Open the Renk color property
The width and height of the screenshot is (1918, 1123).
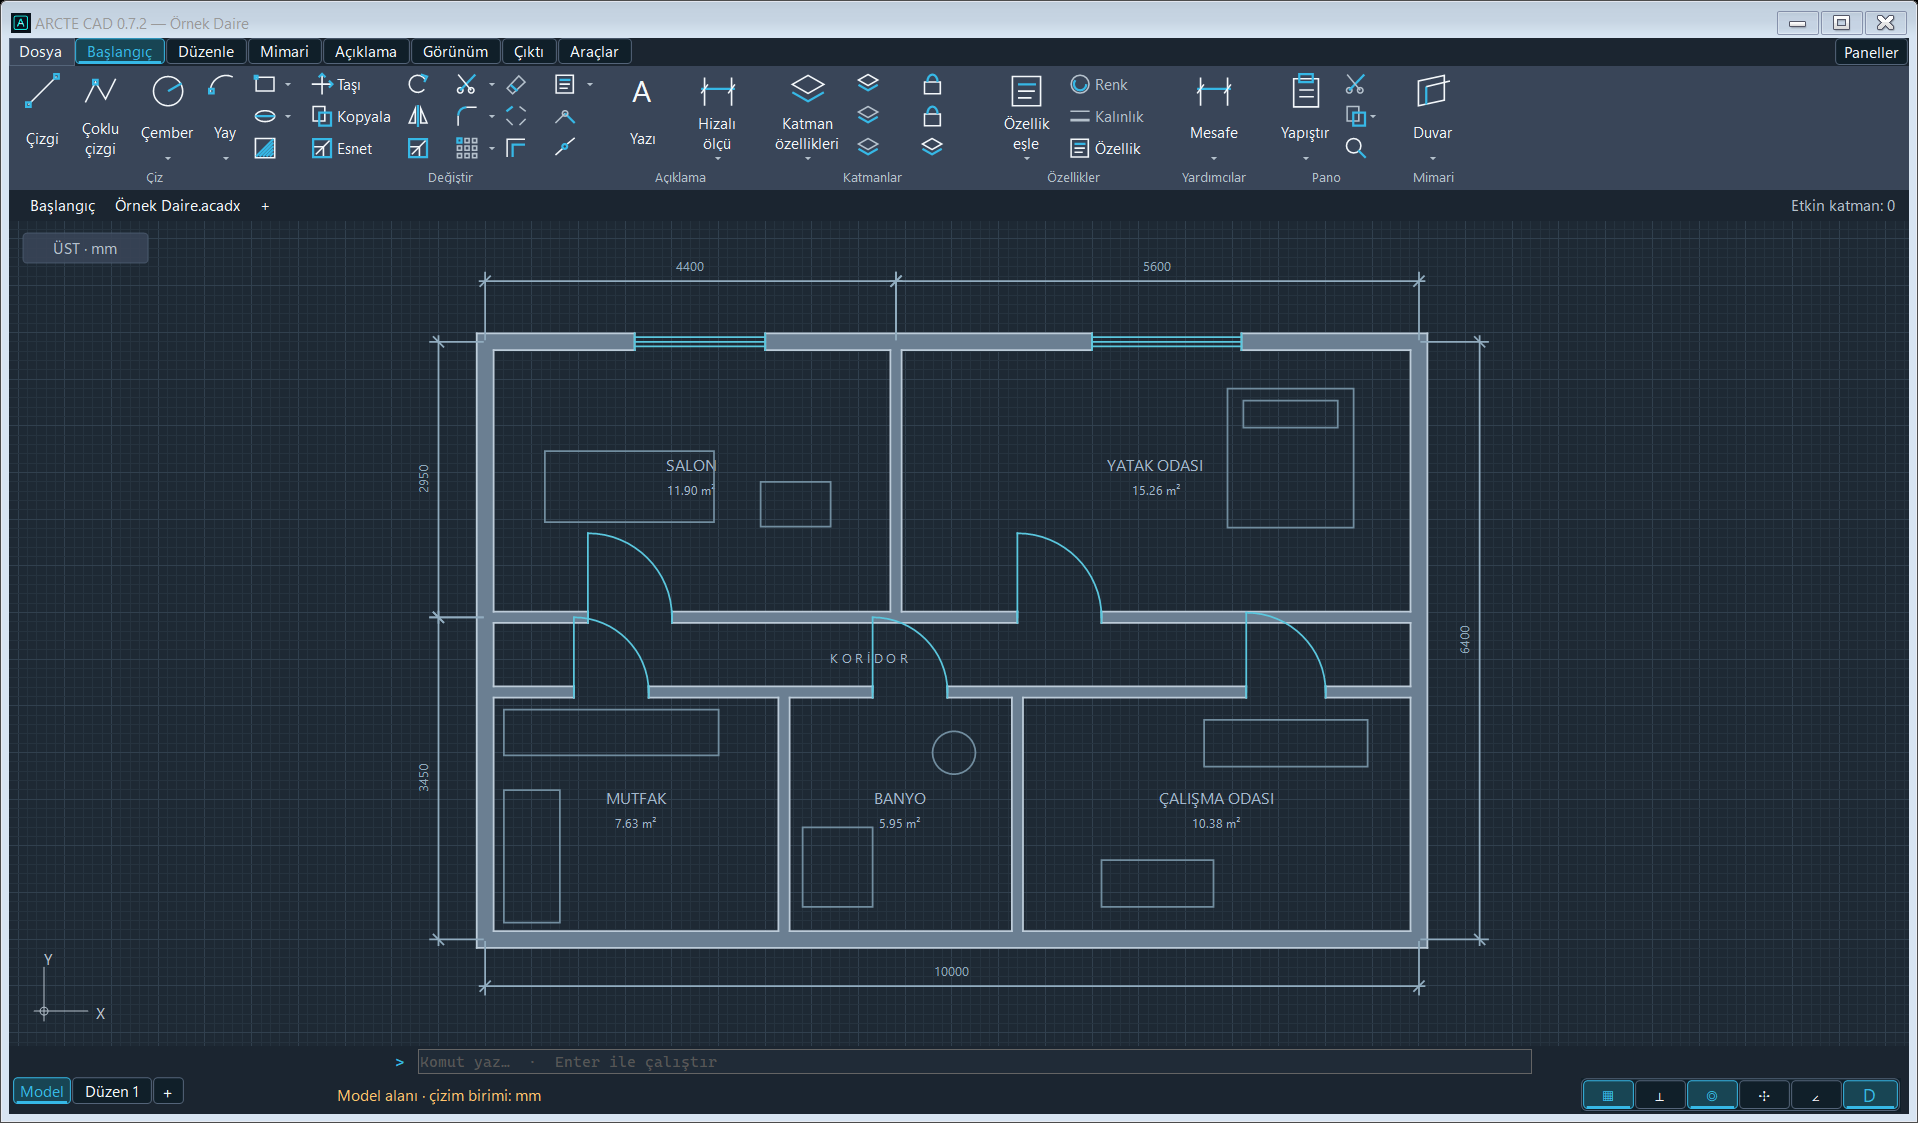click(x=1098, y=84)
